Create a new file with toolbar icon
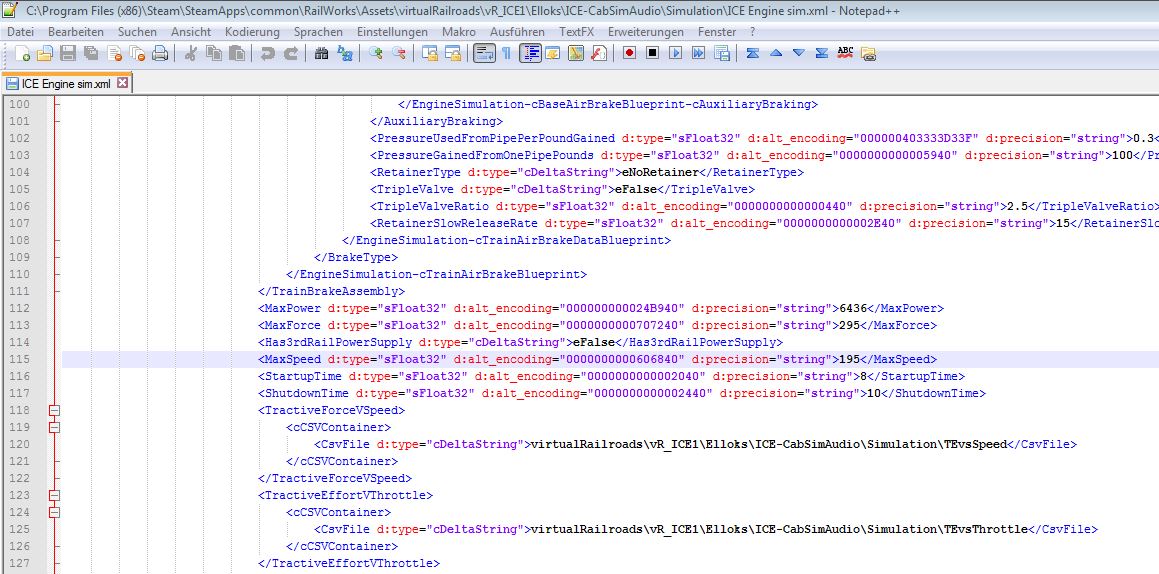 click(x=23, y=53)
